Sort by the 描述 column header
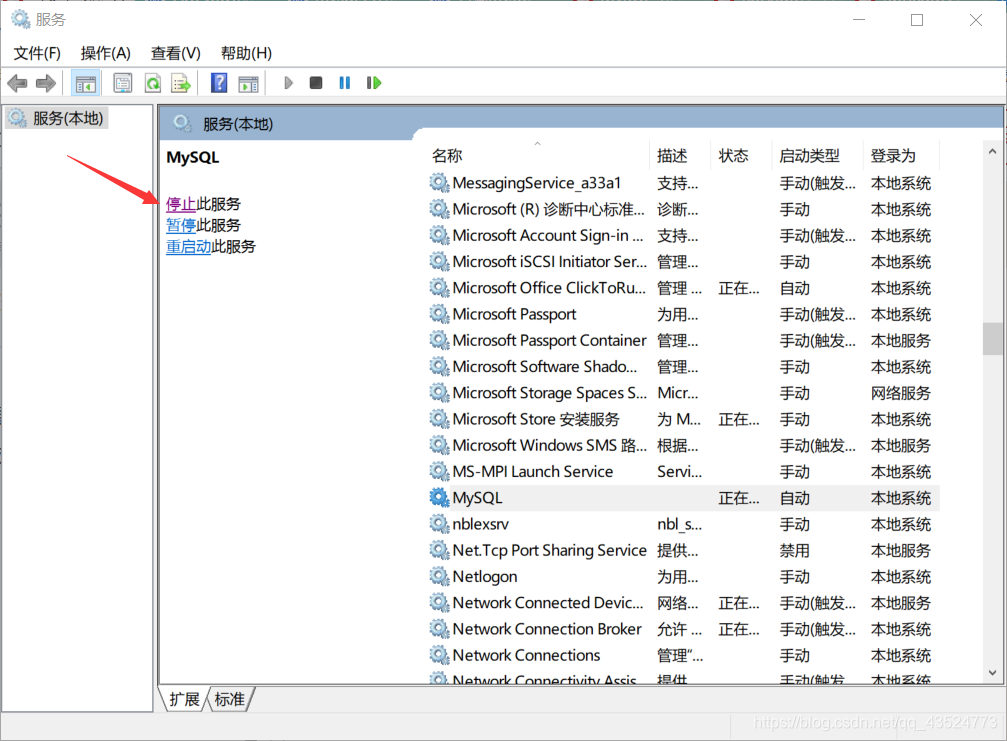 click(679, 155)
